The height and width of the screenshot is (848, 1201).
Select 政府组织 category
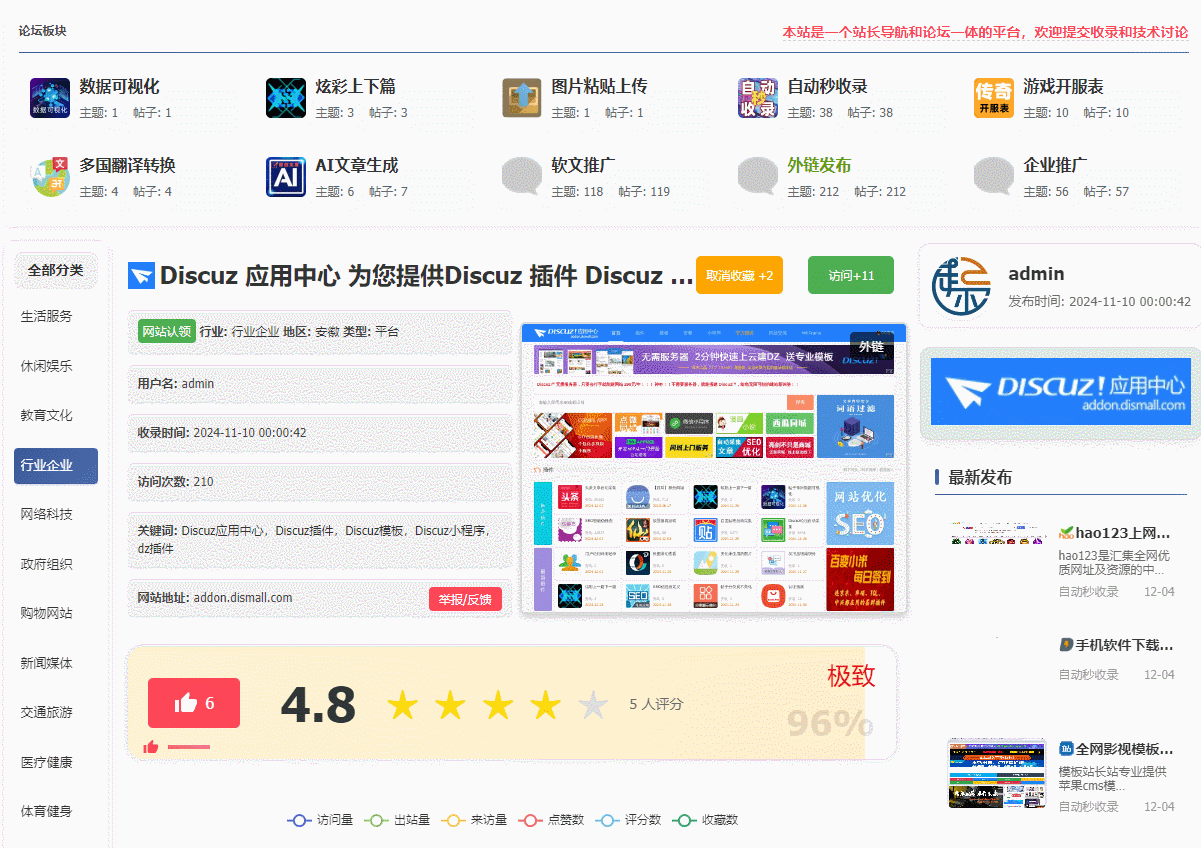(x=47, y=565)
